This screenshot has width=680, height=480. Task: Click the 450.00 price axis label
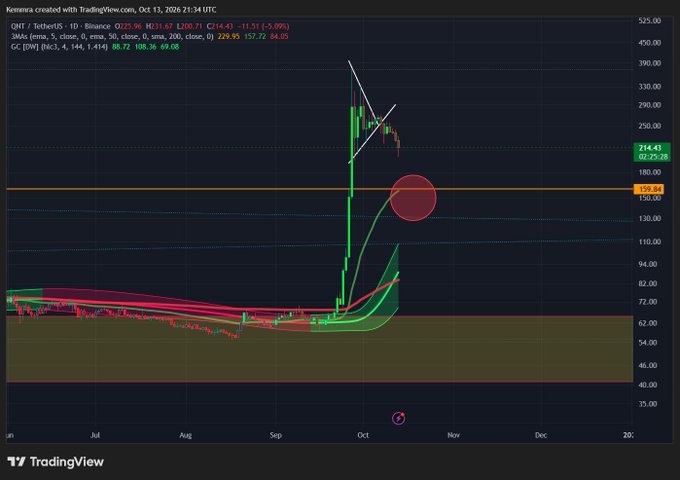click(650, 42)
